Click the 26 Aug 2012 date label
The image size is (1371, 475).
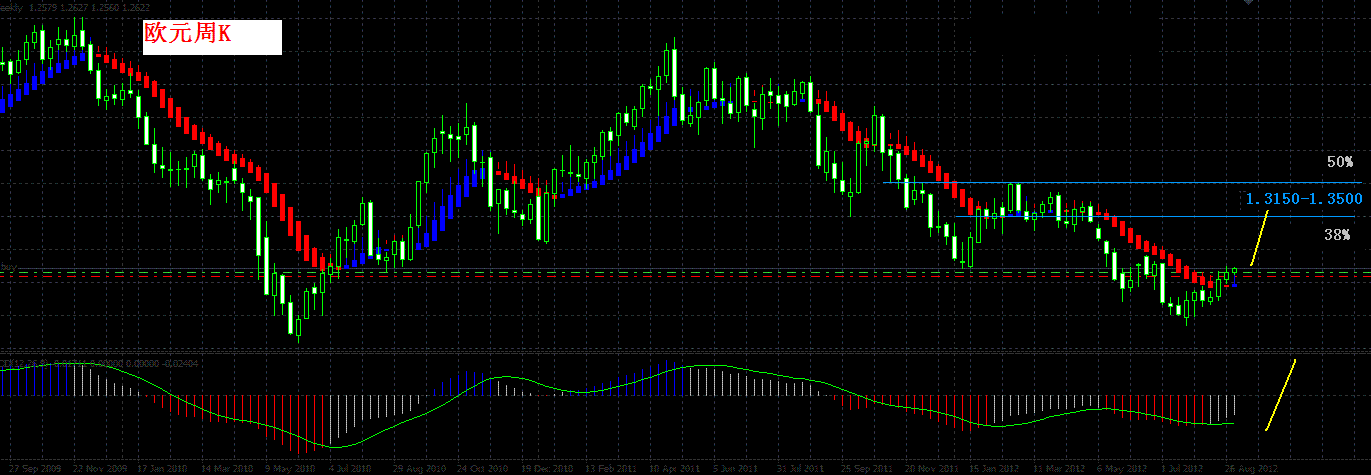pos(1251,468)
